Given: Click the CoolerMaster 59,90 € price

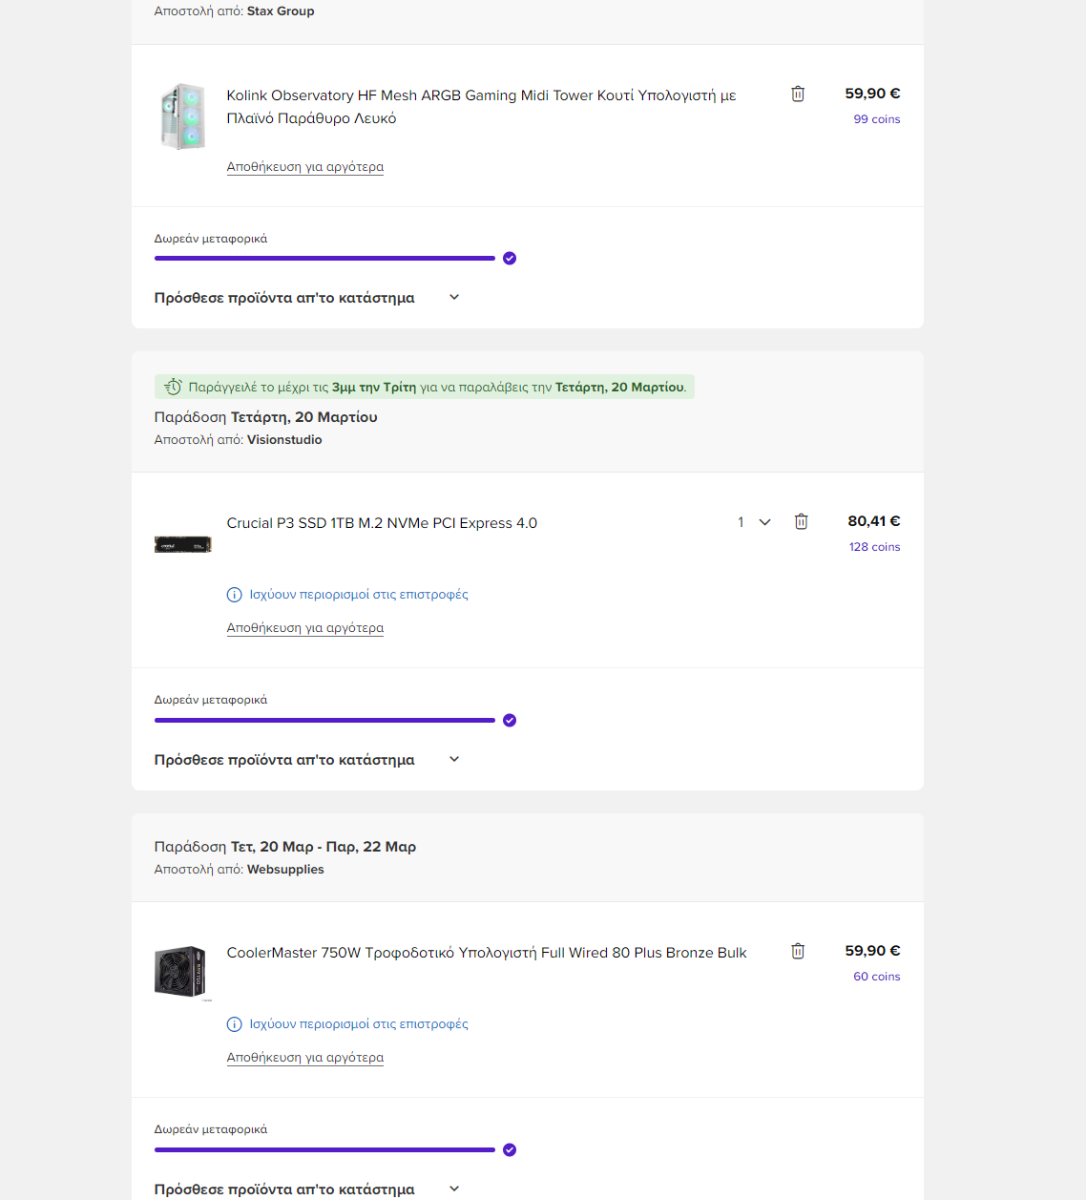Looking at the screenshot, I should tap(873, 951).
